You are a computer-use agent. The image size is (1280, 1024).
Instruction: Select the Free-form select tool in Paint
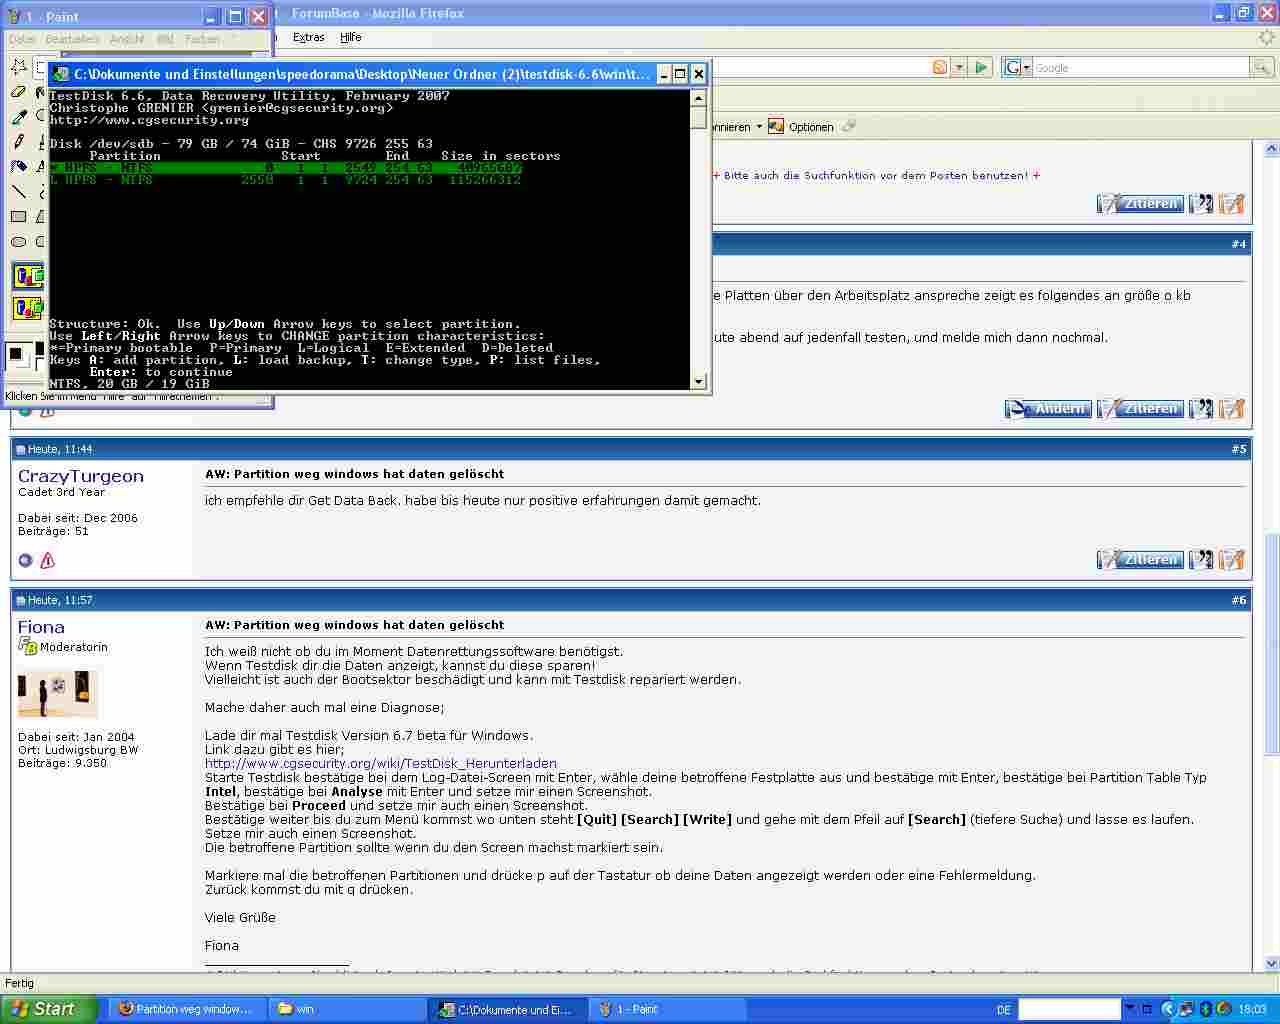tap(18, 67)
